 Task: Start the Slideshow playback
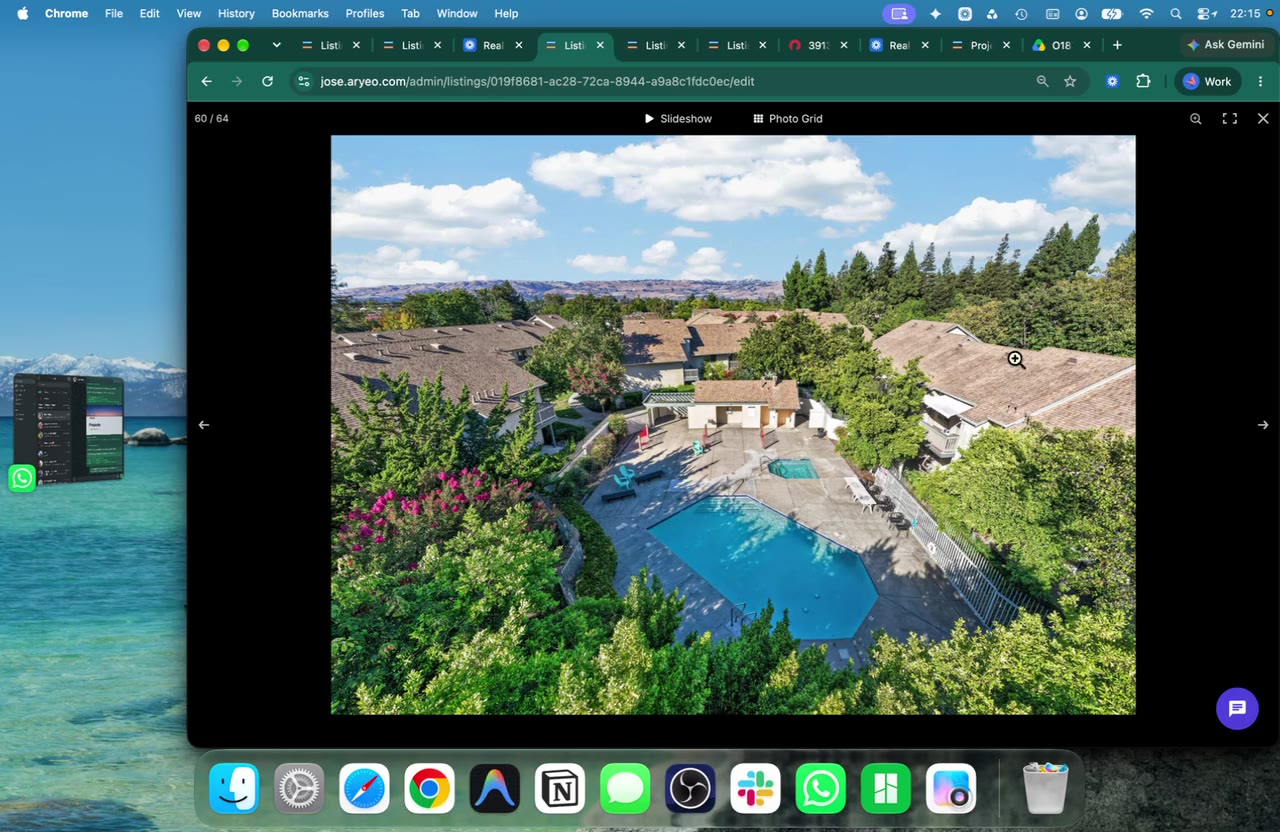coord(678,118)
